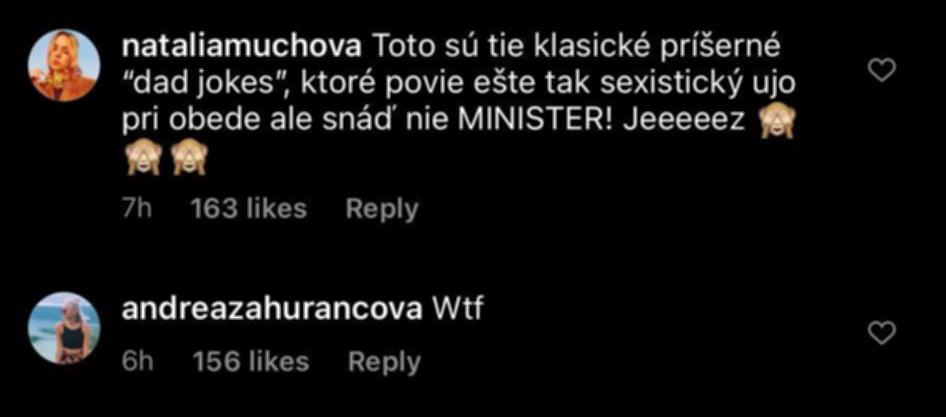Screen dimensions: 946x417
Task: View the 163 likes list
Action: coord(248,209)
